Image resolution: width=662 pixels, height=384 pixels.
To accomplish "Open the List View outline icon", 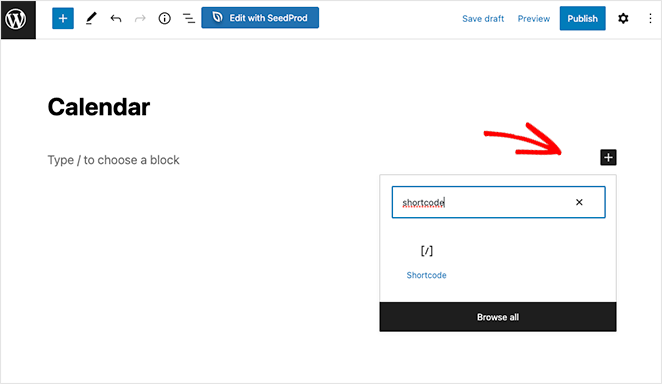I will tap(189, 19).
